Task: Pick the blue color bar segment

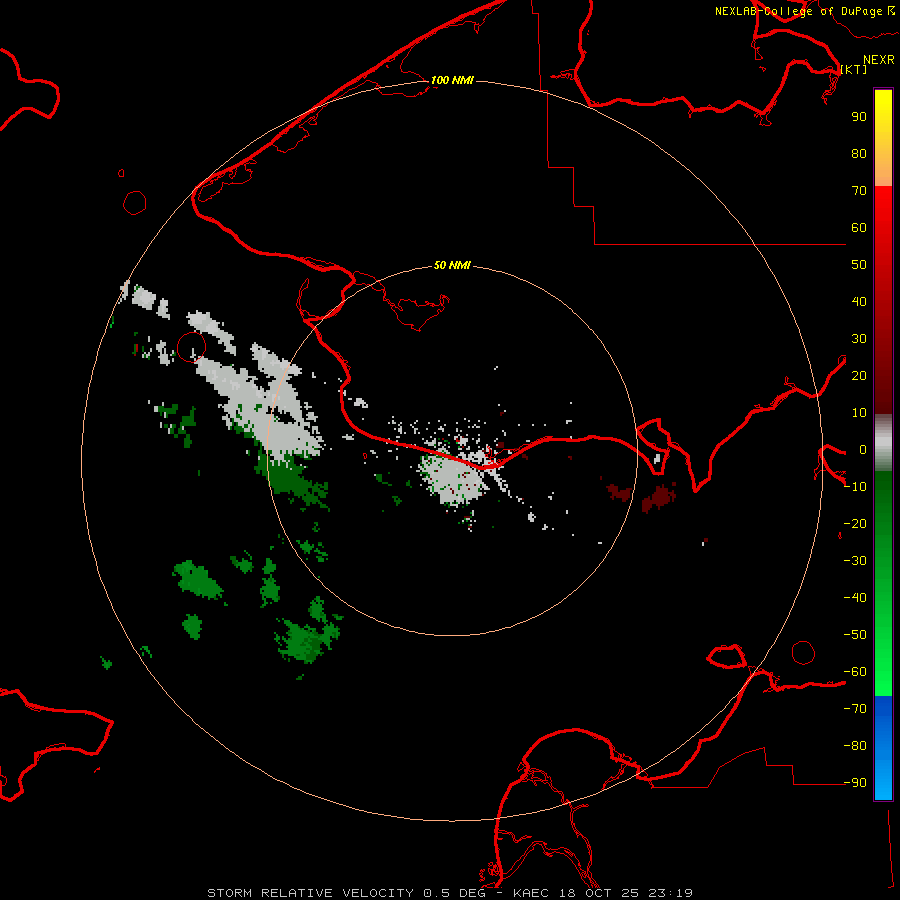Action: pyautogui.click(x=883, y=748)
